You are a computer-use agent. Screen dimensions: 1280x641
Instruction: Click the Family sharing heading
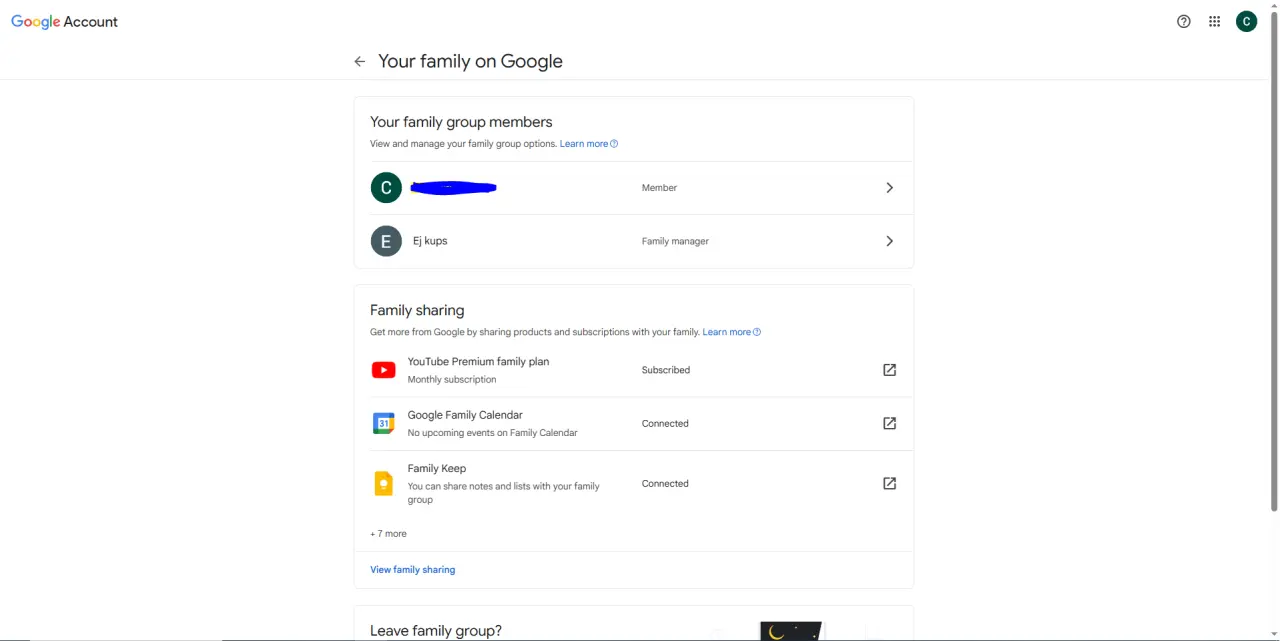pos(417,311)
